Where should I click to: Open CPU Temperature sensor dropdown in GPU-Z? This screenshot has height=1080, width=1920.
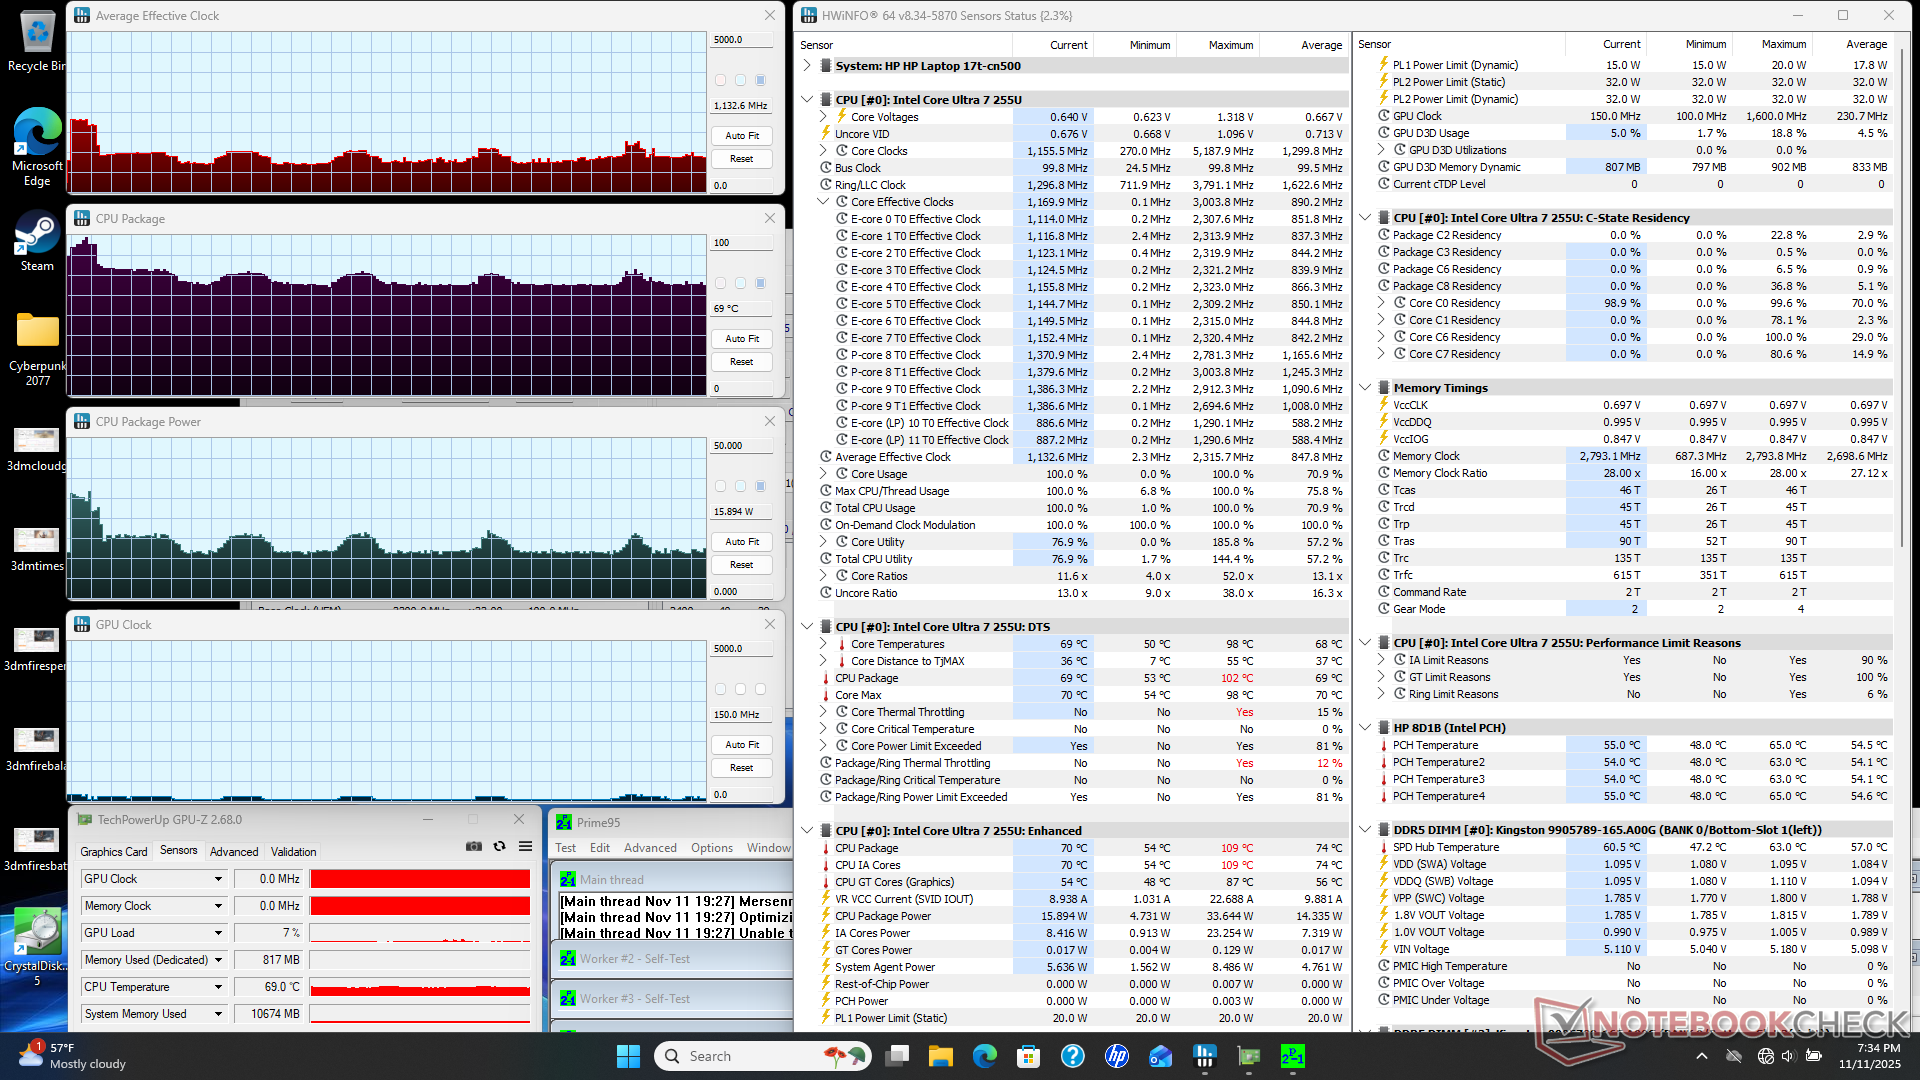click(x=218, y=987)
